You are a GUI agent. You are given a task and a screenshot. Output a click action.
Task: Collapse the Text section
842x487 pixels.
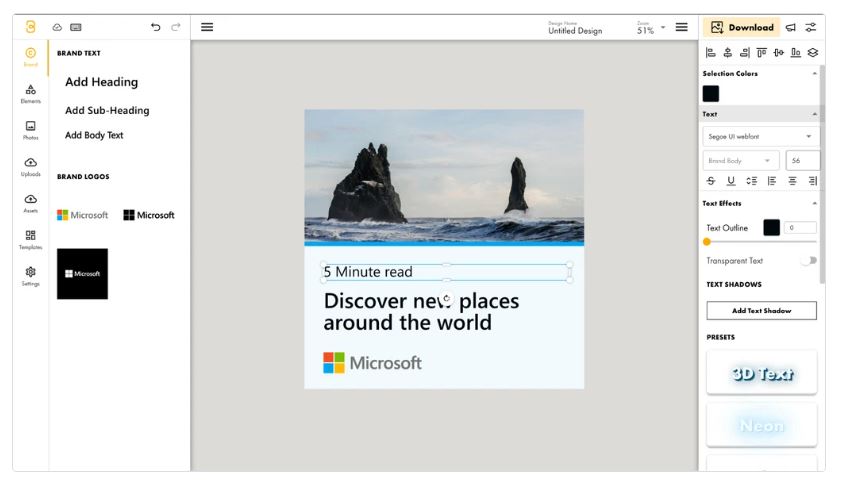point(815,114)
